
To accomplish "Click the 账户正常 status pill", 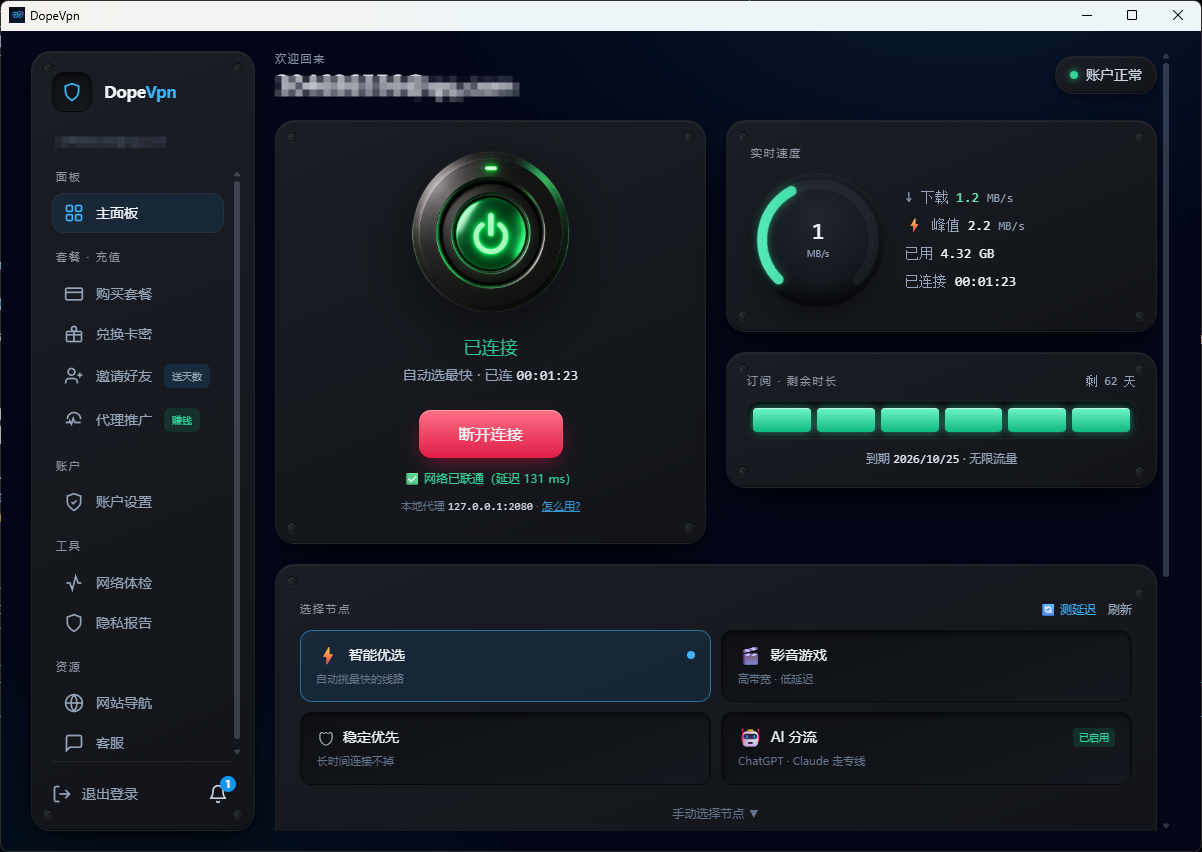I will [x=1106, y=75].
